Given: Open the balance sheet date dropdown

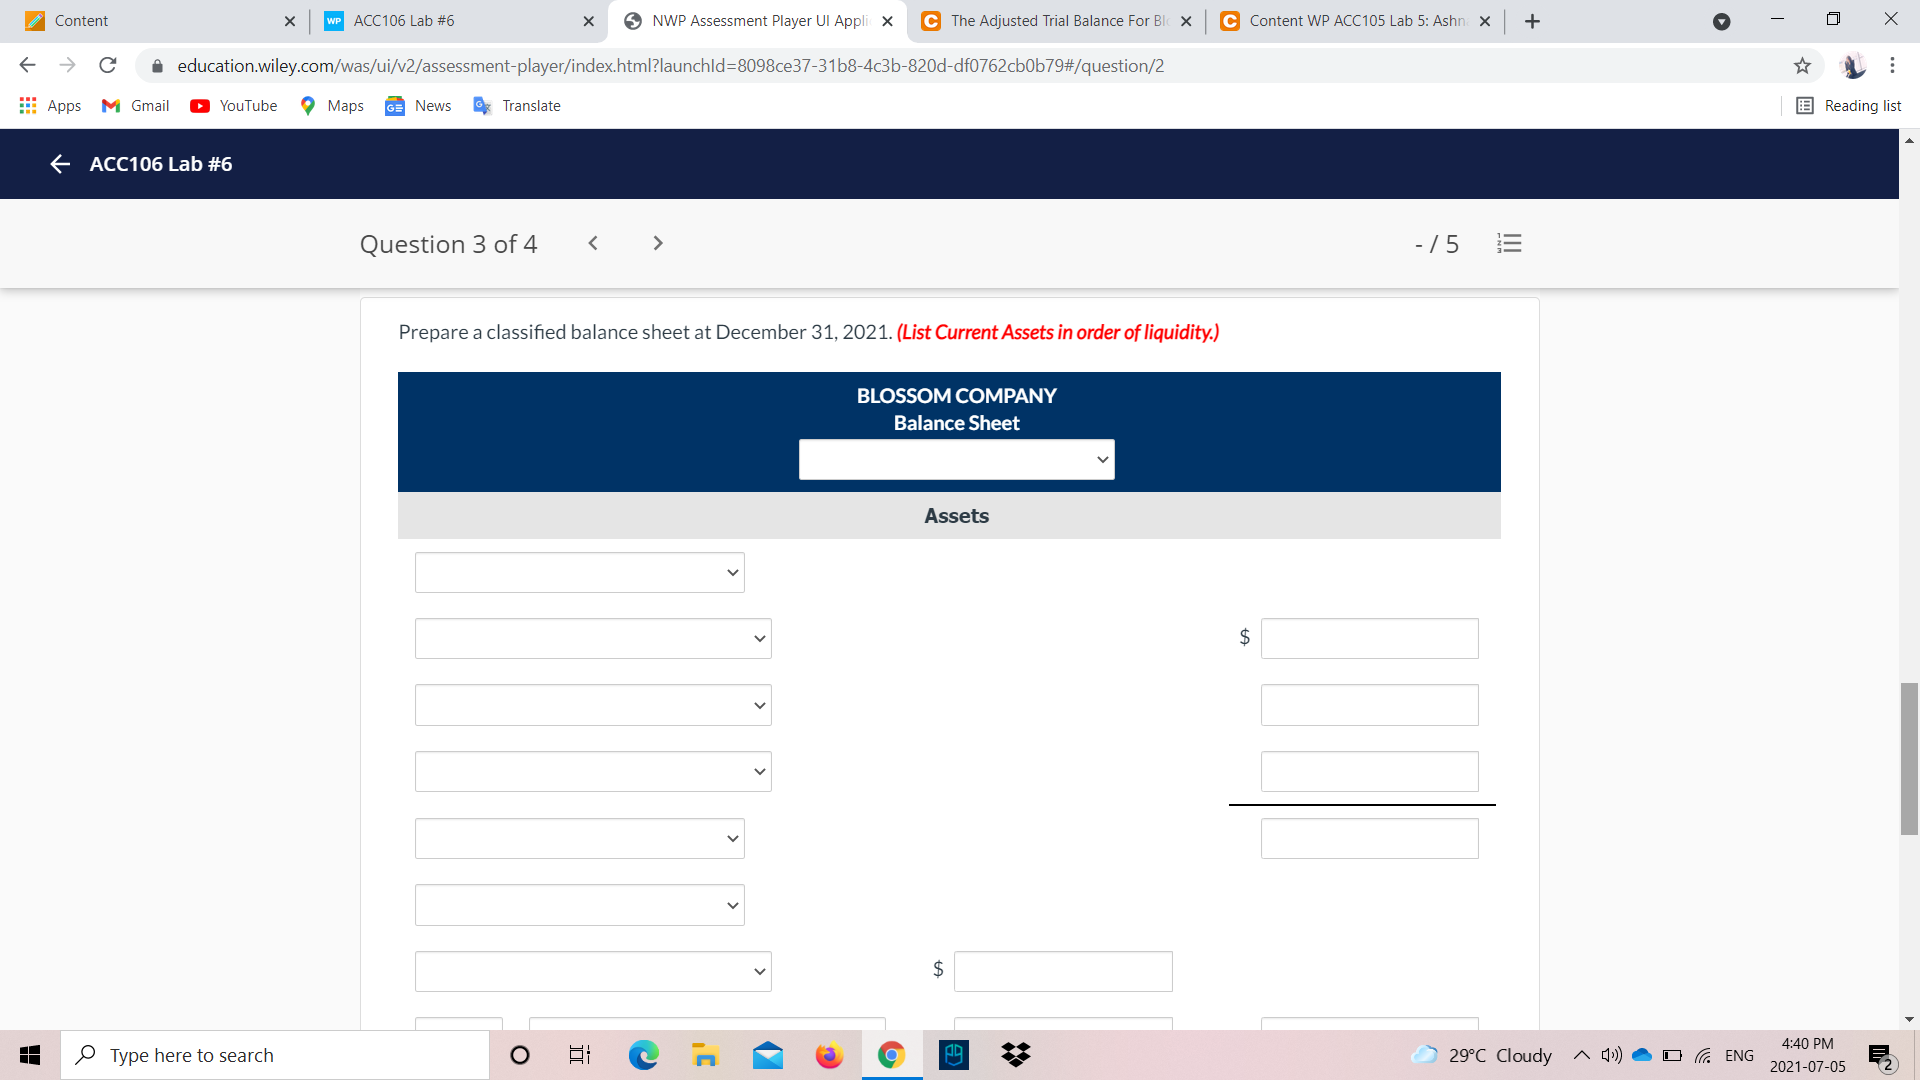Looking at the screenshot, I should (x=956, y=460).
